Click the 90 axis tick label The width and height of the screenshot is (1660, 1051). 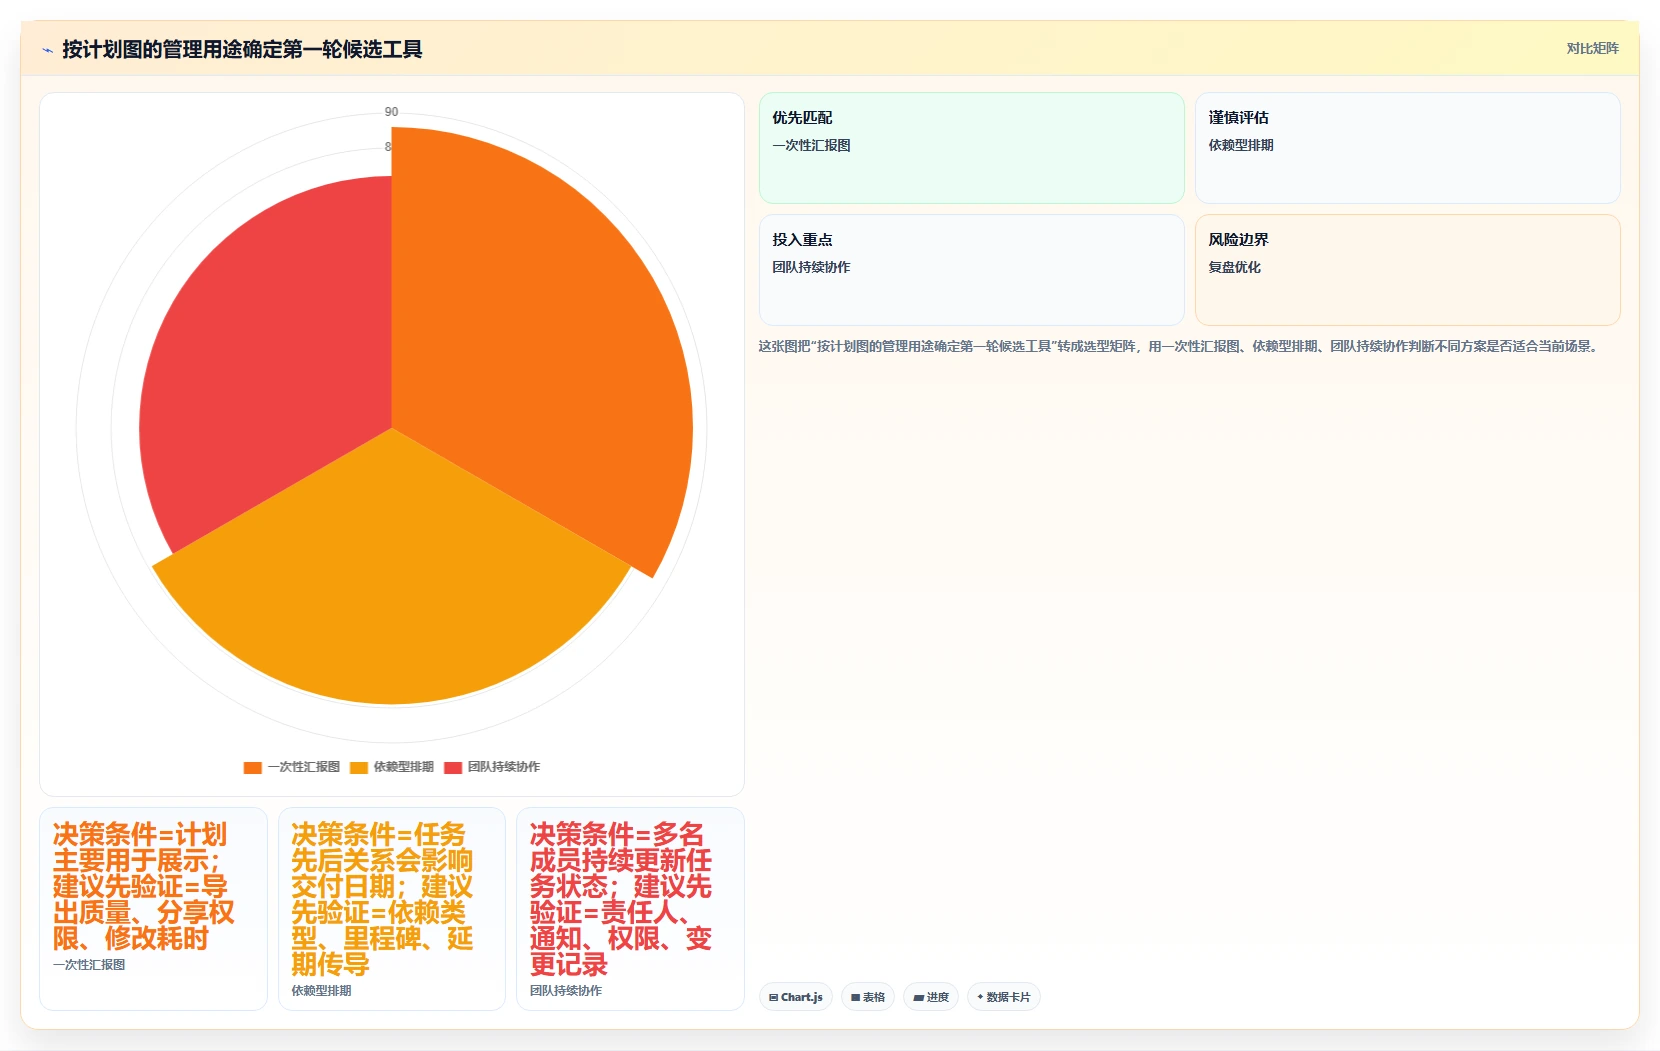pos(391,112)
